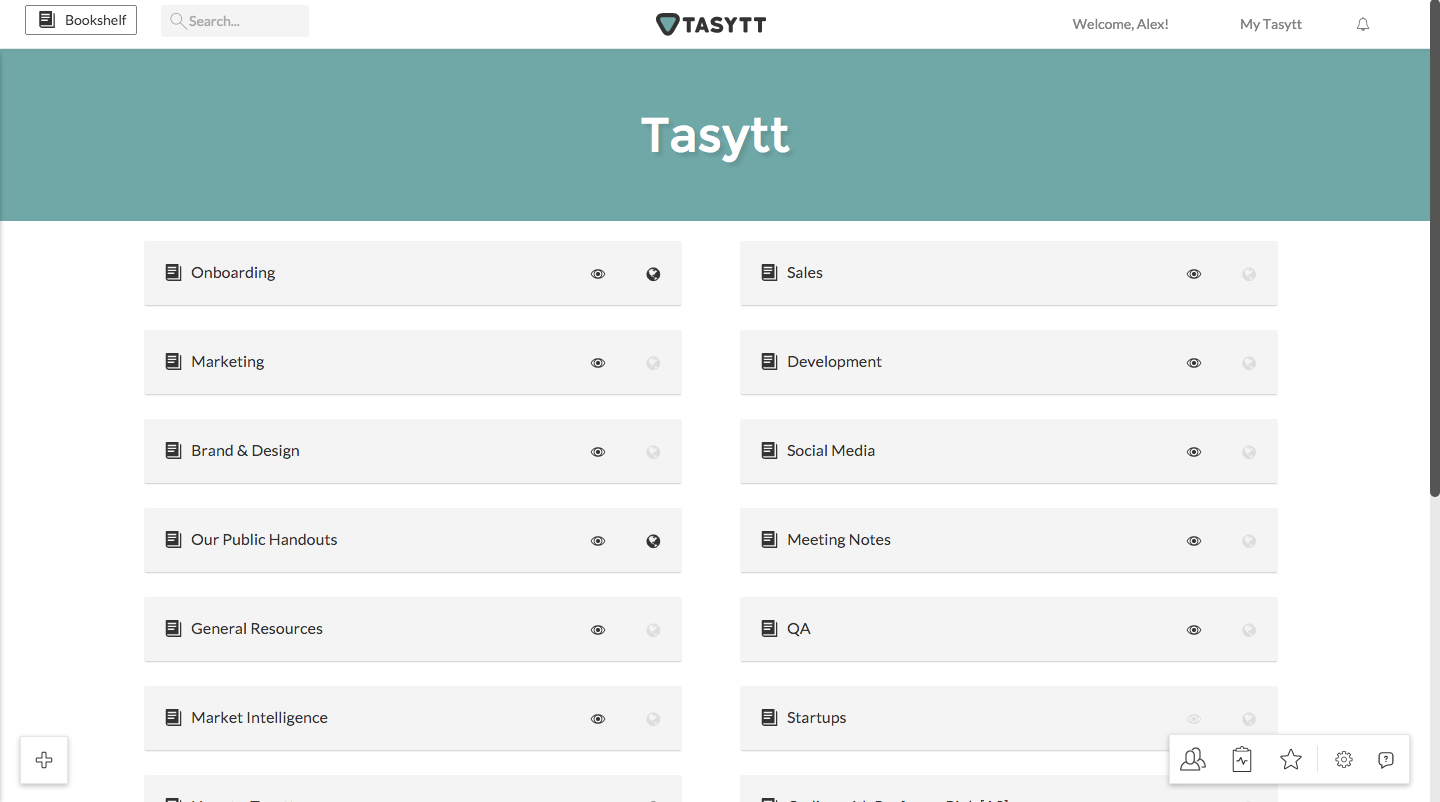Click the book icon next to Onboarding

click(x=173, y=272)
